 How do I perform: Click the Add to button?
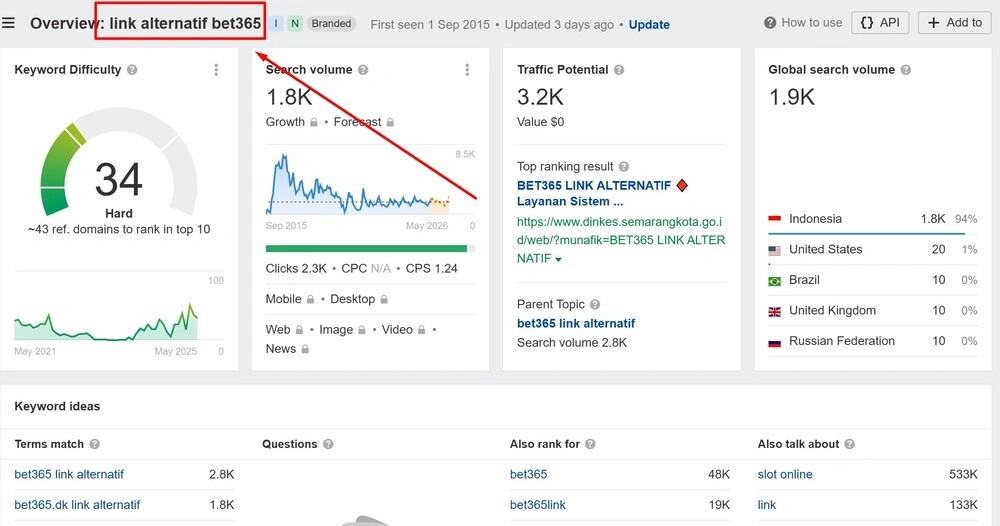[955, 23]
